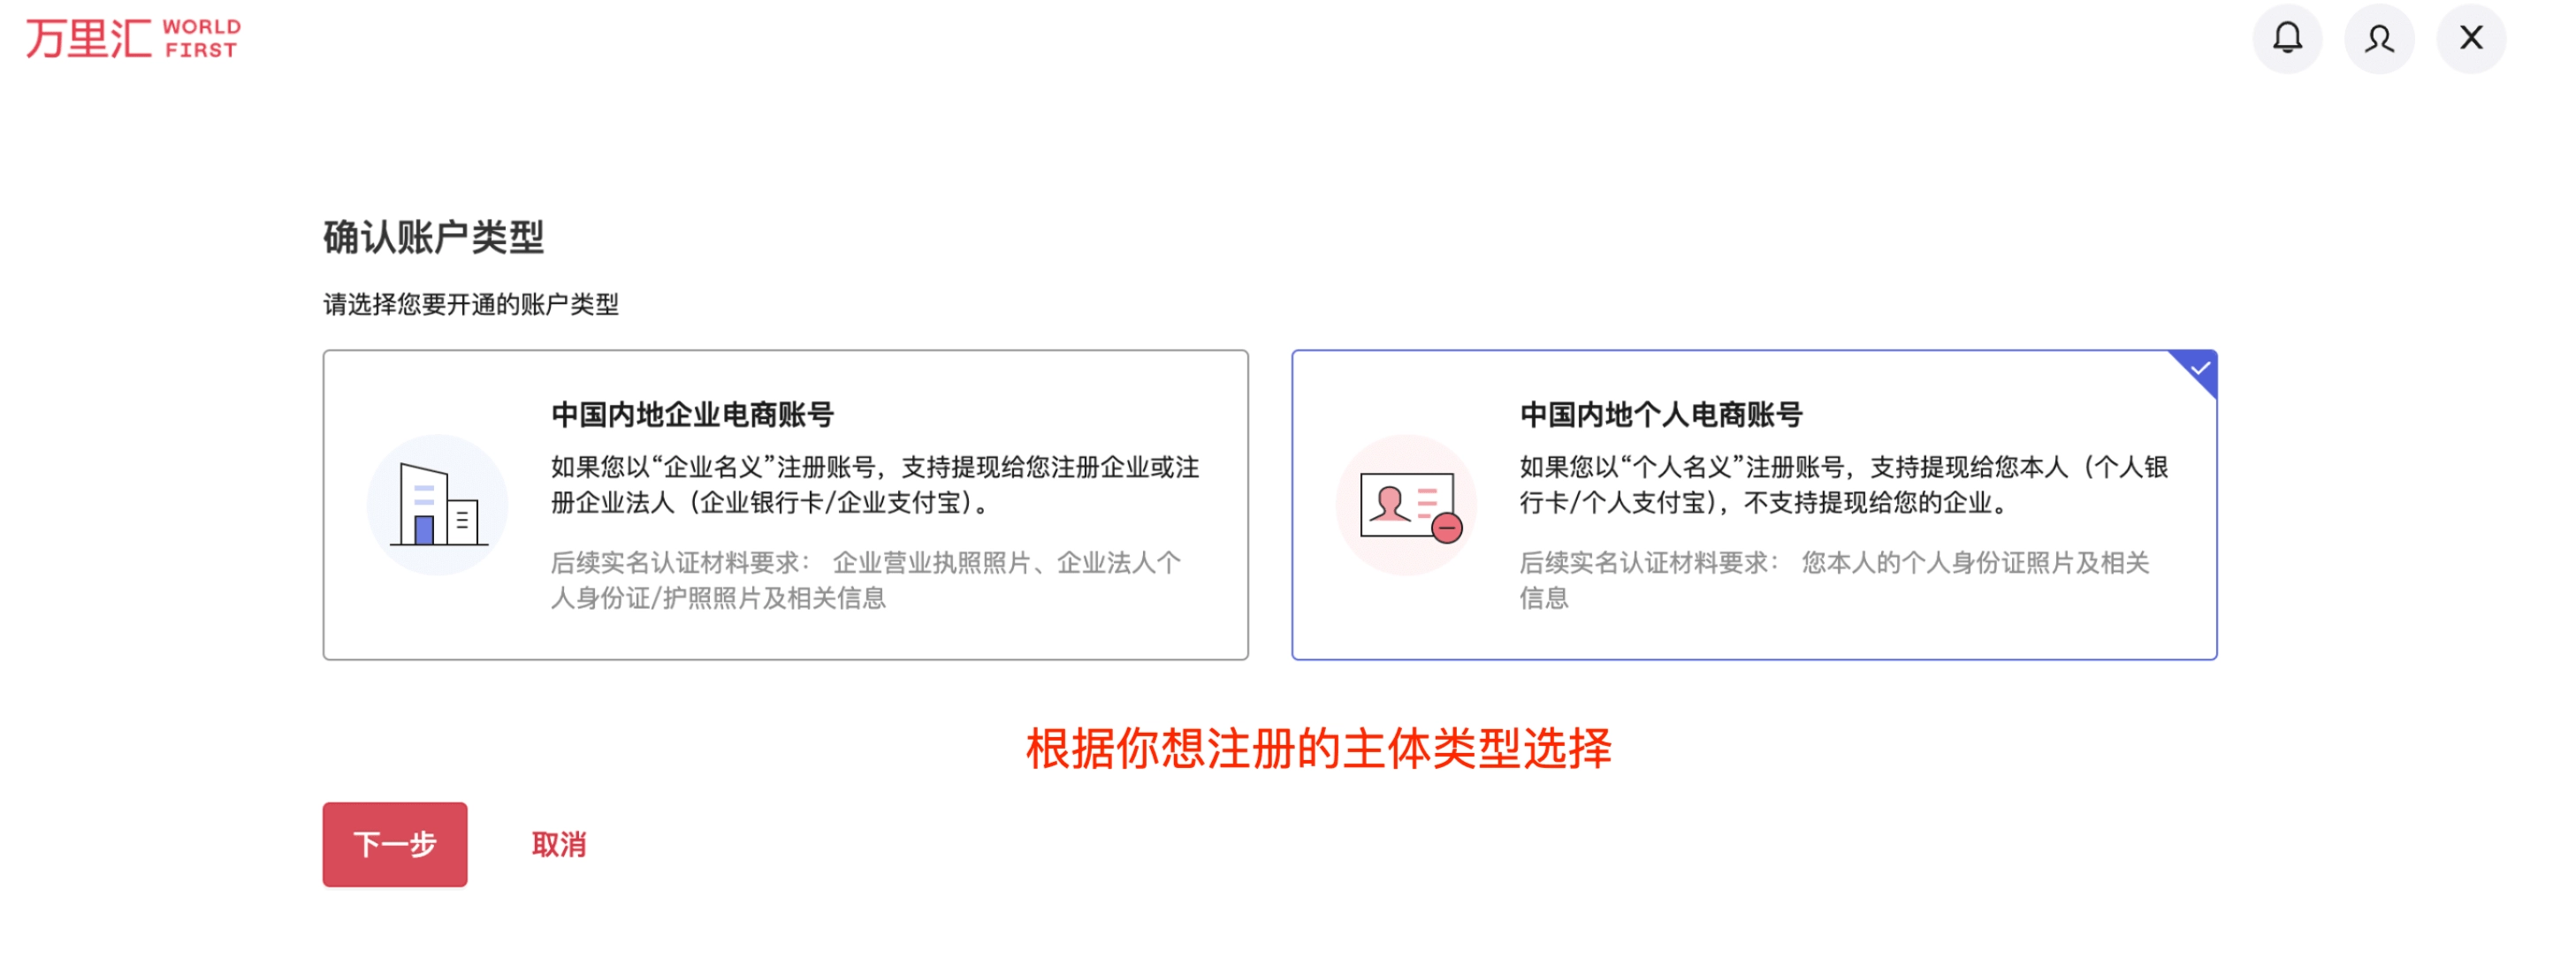Open the notification bell icon
The width and height of the screenshot is (2576, 974).
pyautogui.click(x=2287, y=39)
